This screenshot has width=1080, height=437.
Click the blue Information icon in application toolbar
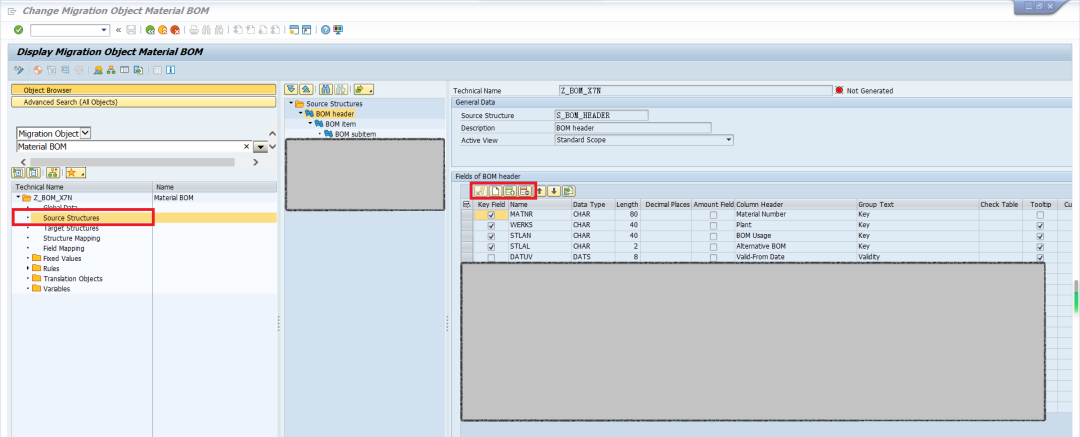170,70
